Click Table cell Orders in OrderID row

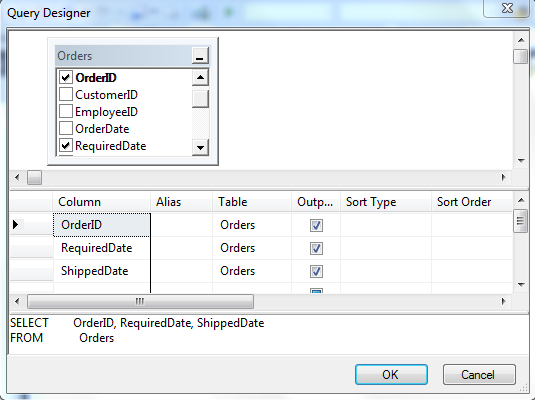pyautogui.click(x=252, y=225)
